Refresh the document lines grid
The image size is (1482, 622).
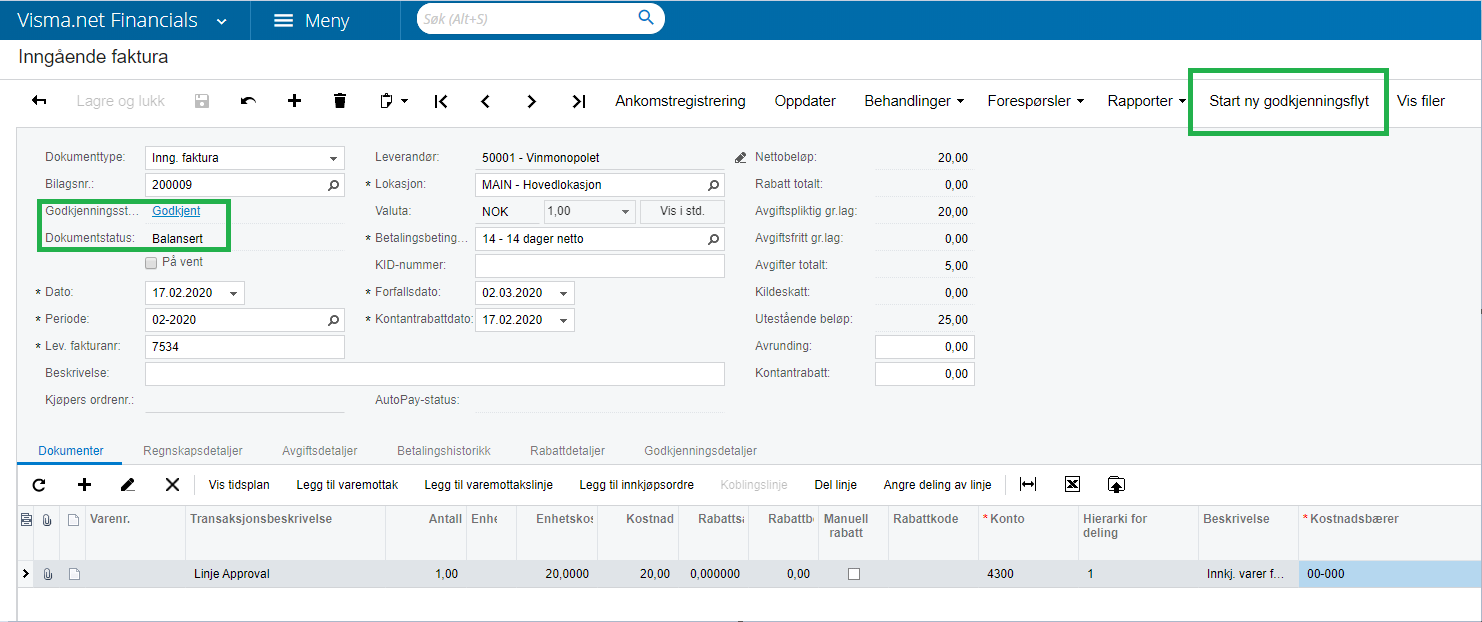39,485
